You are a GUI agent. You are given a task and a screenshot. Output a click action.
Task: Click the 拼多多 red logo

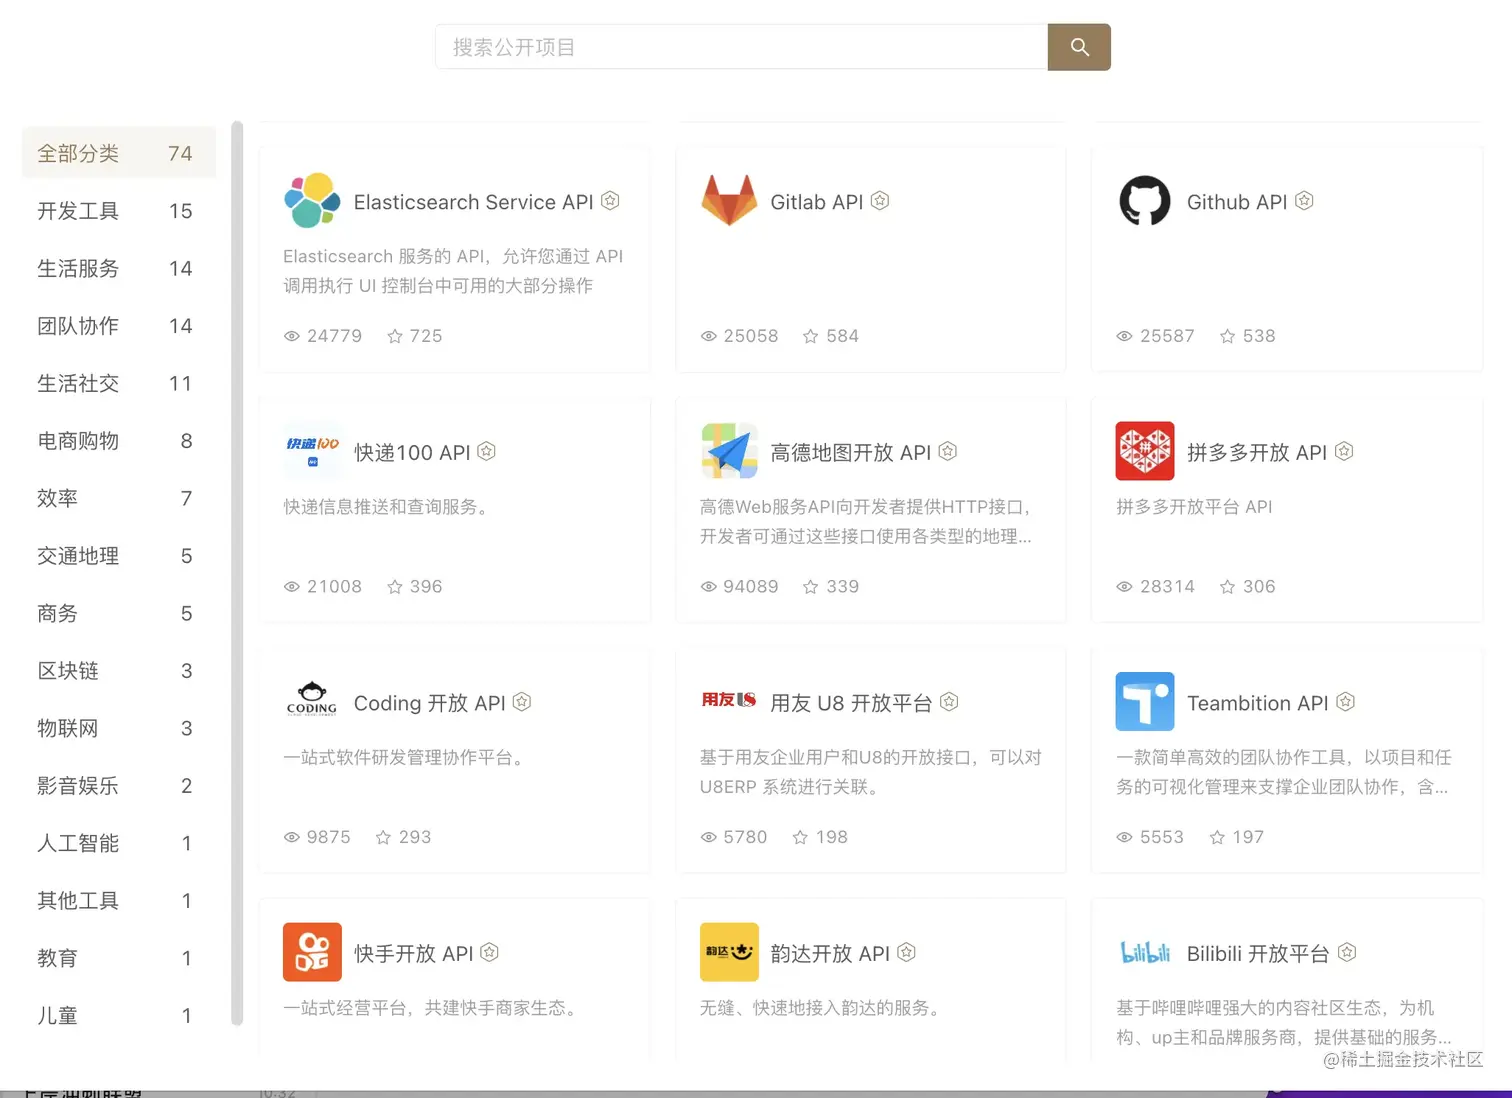[x=1145, y=451]
